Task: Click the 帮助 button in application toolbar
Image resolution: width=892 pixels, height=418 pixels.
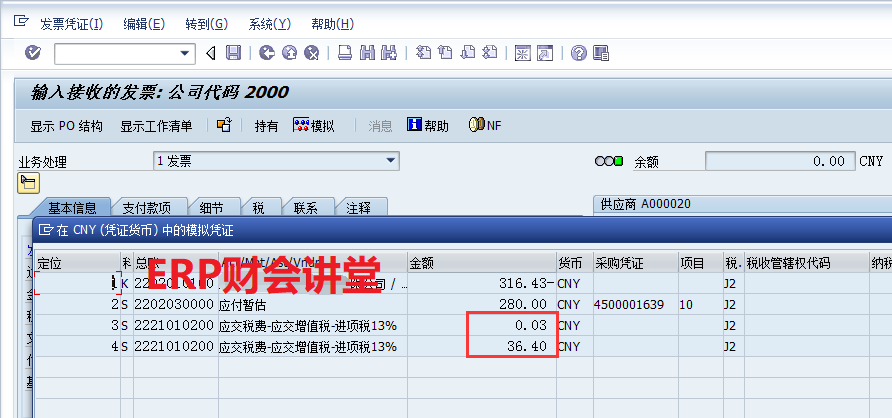Action: pyautogui.click(x=428, y=126)
